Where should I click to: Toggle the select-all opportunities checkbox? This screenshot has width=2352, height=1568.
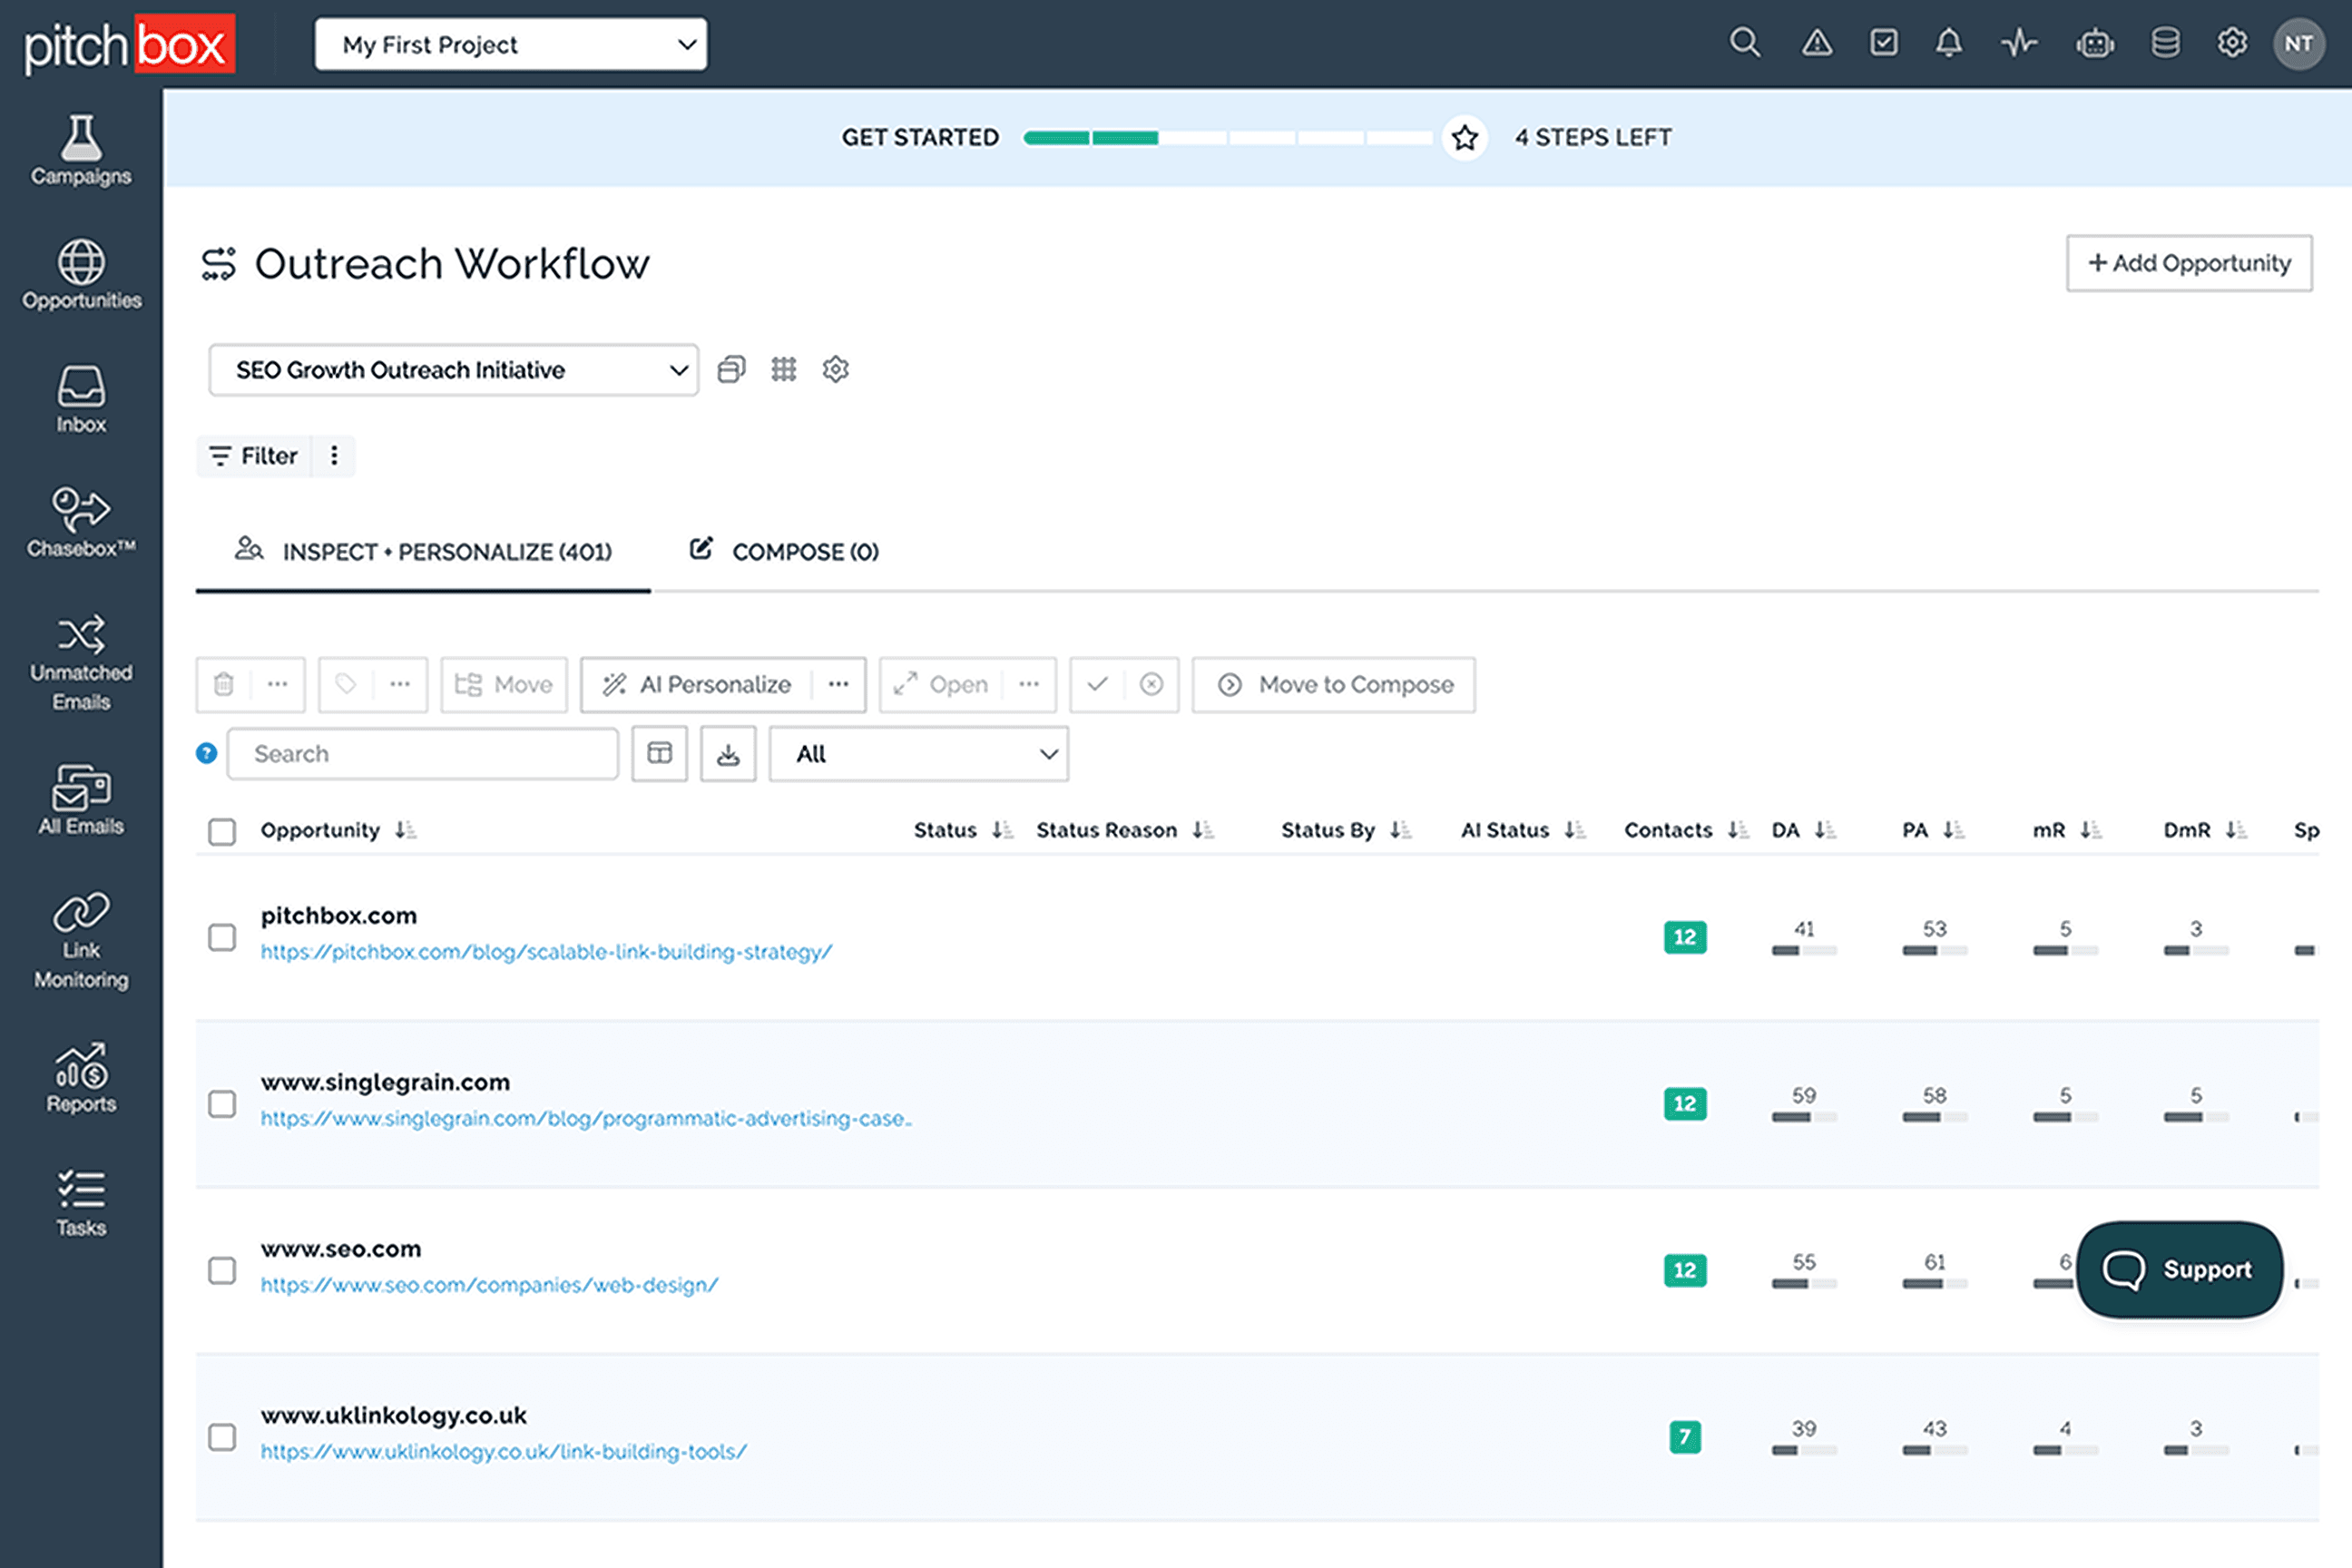[x=222, y=831]
